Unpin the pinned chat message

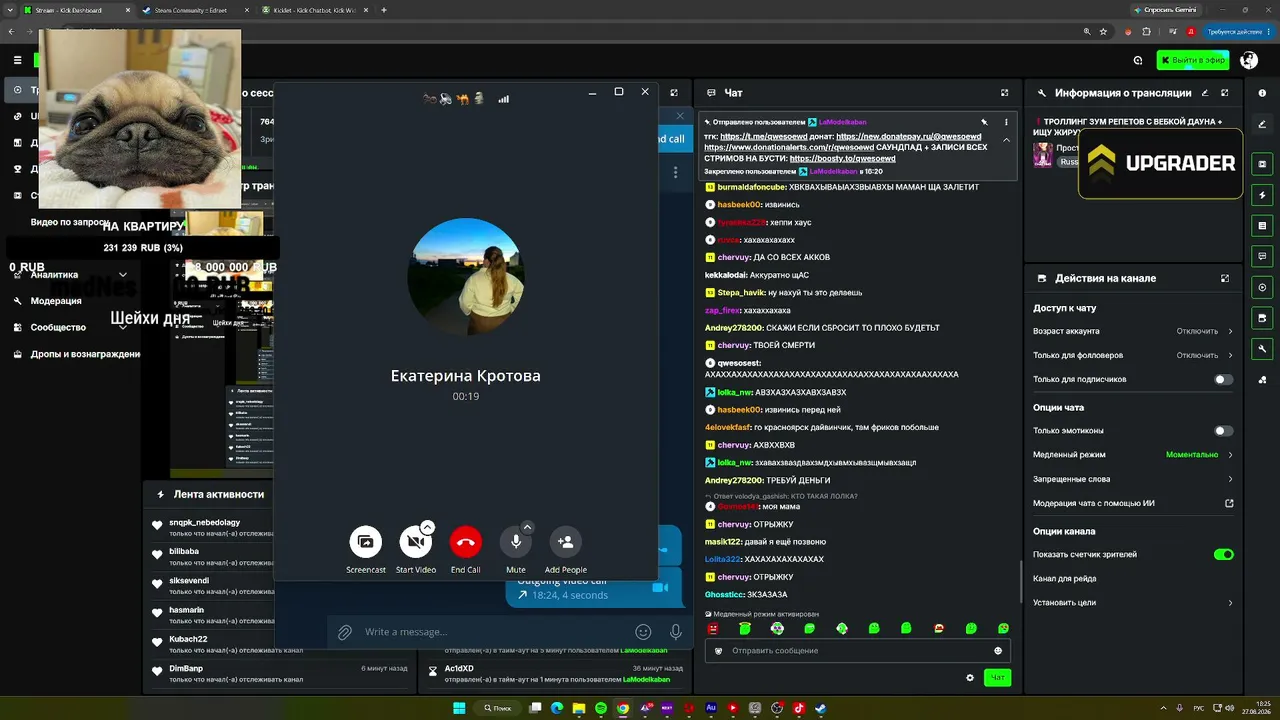984,122
